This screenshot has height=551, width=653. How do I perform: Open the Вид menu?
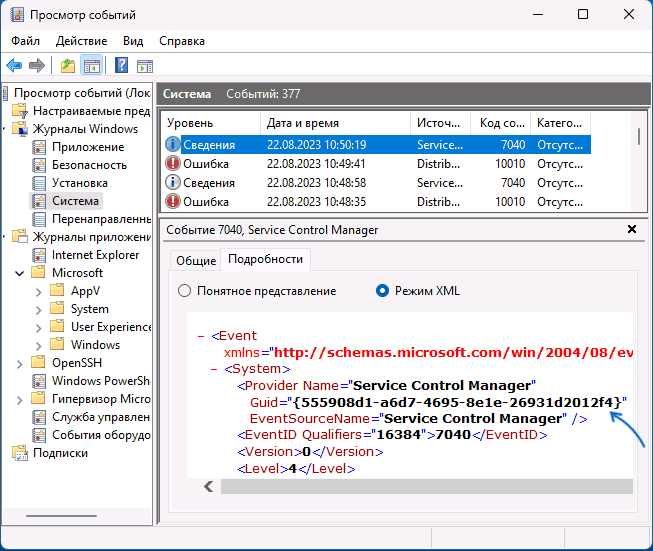coord(133,41)
